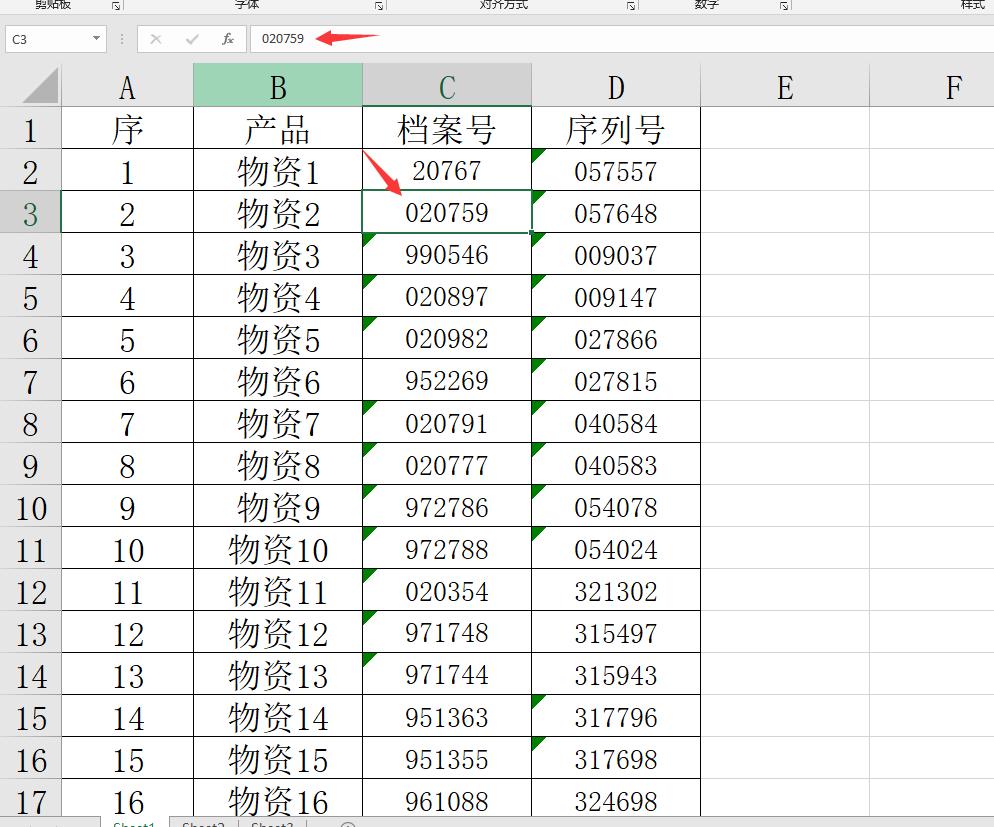This screenshot has width=994, height=827.
Task: Select the serial number cell 057557
Action: click(x=614, y=170)
